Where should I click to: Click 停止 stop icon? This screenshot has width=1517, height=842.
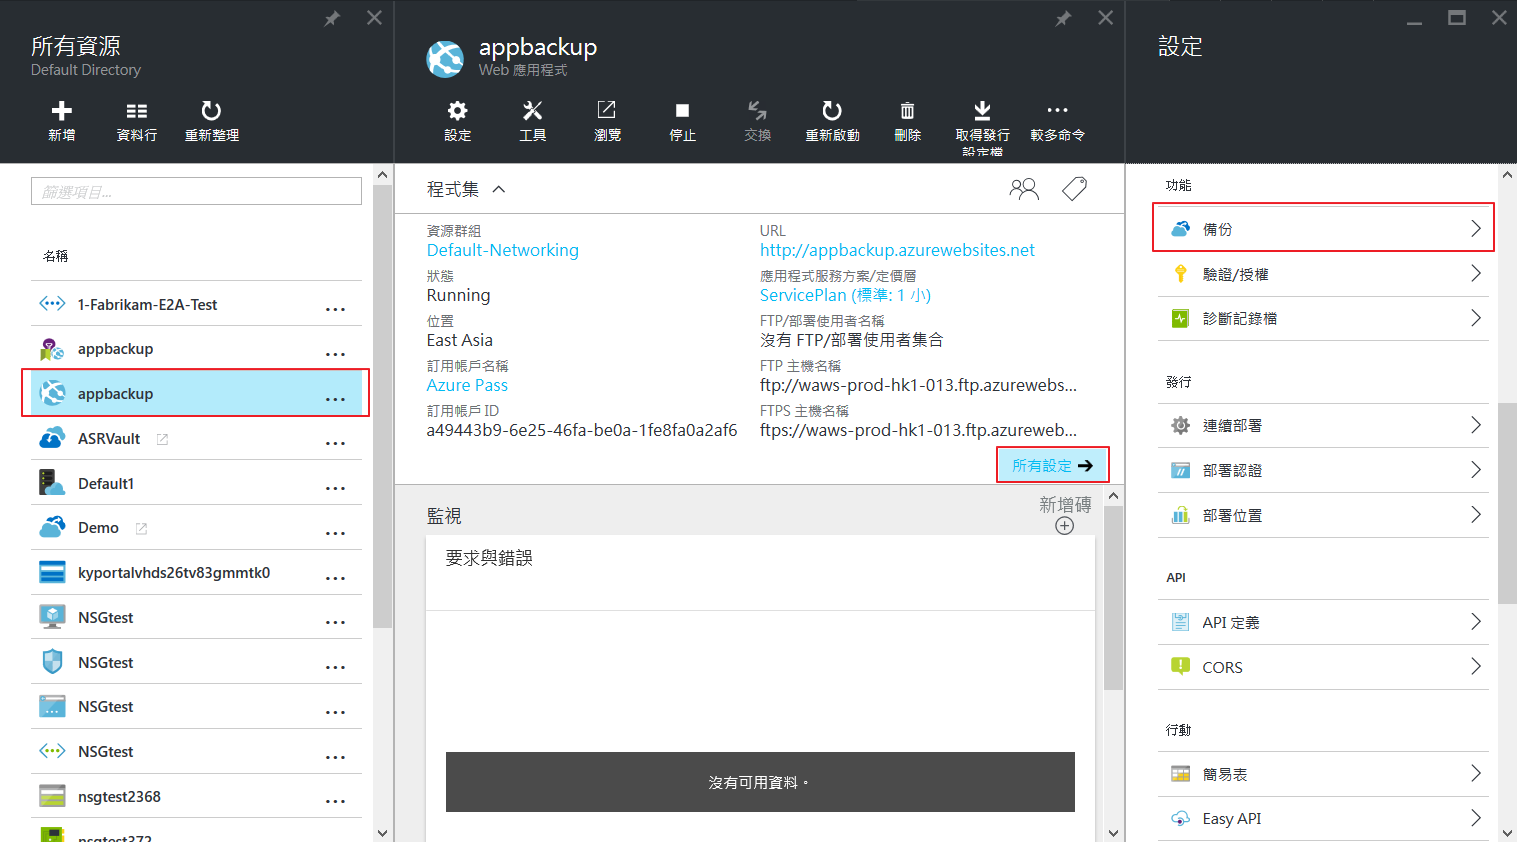click(x=682, y=111)
